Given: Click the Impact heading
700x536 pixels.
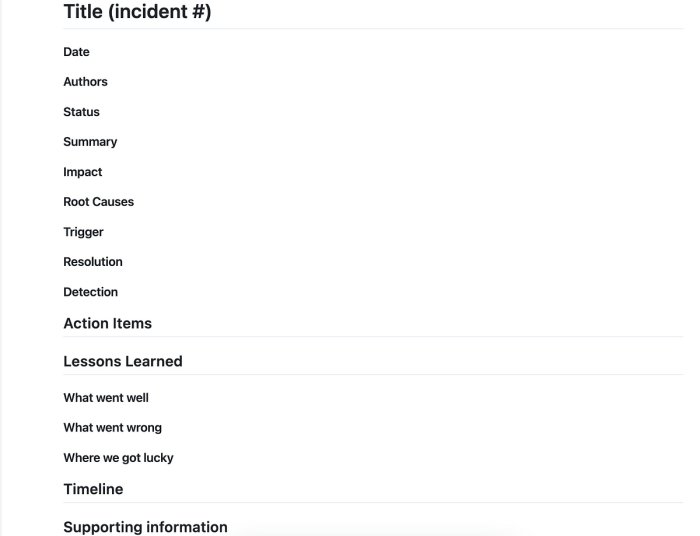Looking at the screenshot, I should 83,172.
